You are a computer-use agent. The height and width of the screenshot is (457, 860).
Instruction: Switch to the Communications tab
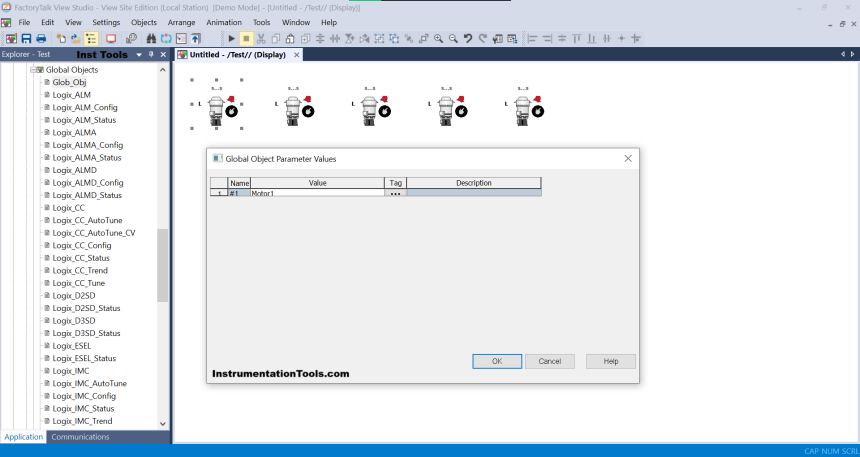pyautogui.click(x=80, y=437)
